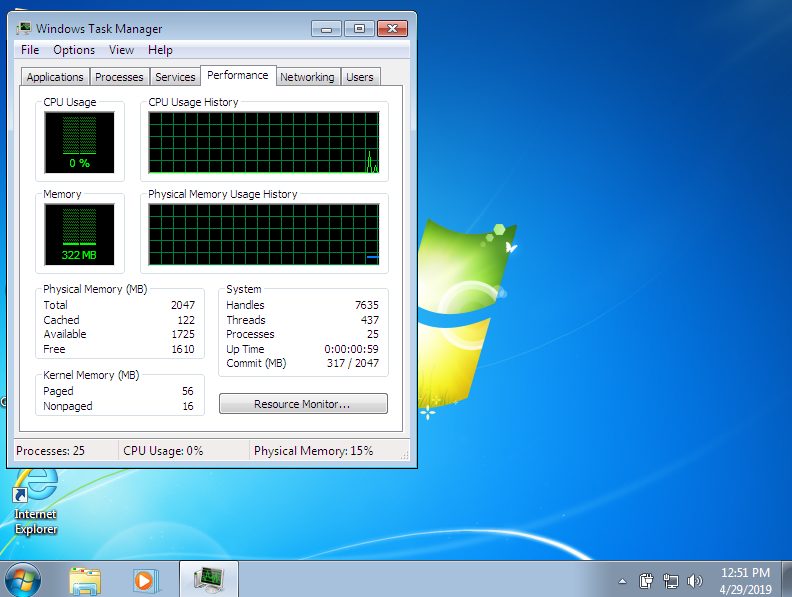Click the Nonpaged value 16
This screenshot has width=792, height=597.
188,406
